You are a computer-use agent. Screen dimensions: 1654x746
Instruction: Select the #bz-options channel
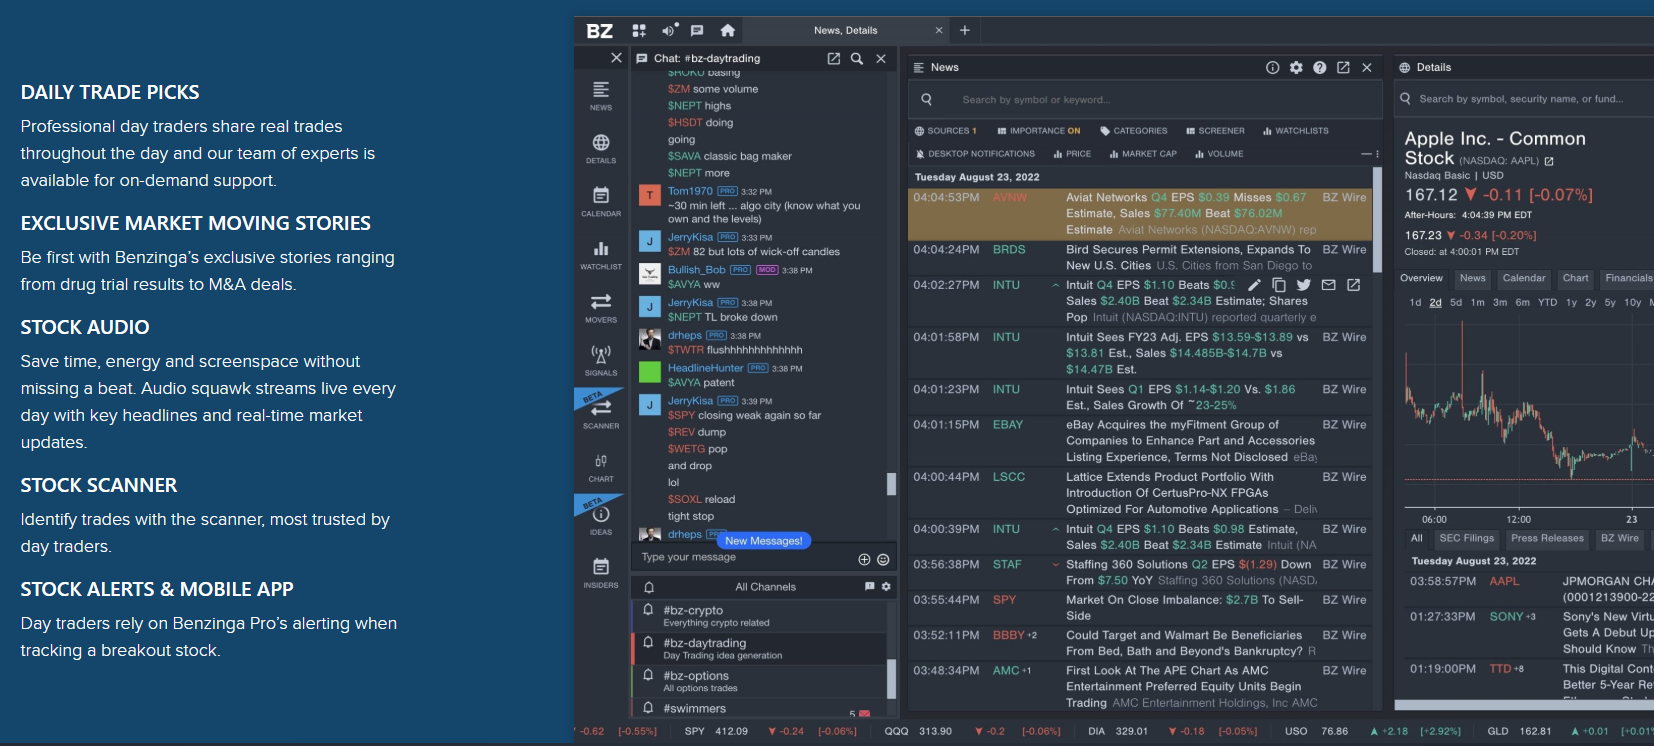point(760,681)
